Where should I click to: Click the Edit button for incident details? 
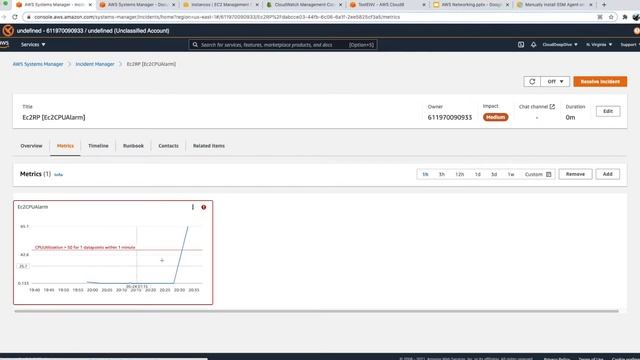[x=608, y=111]
